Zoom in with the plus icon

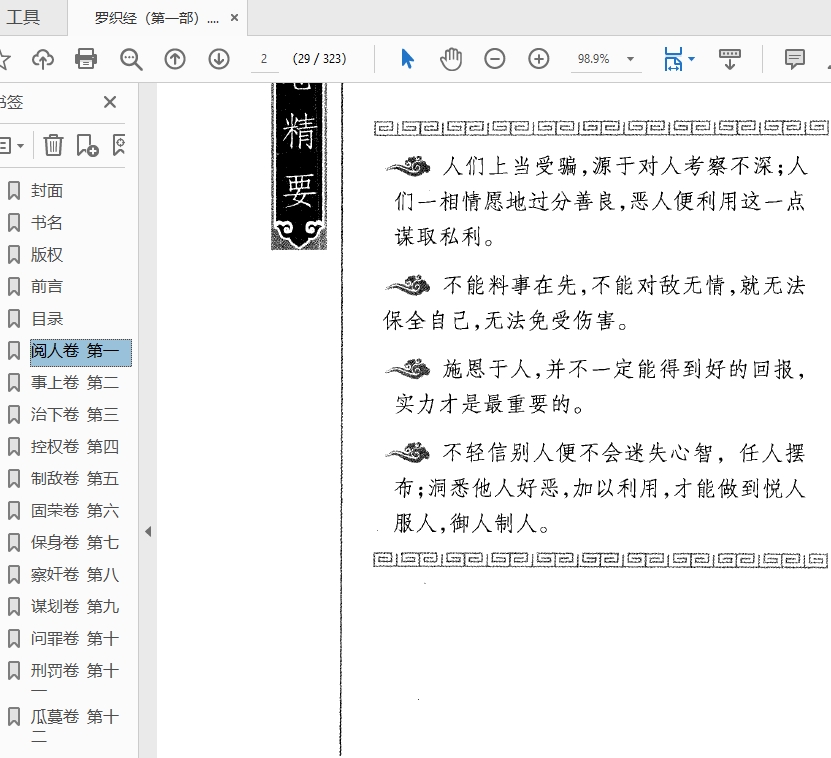coord(539,59)
